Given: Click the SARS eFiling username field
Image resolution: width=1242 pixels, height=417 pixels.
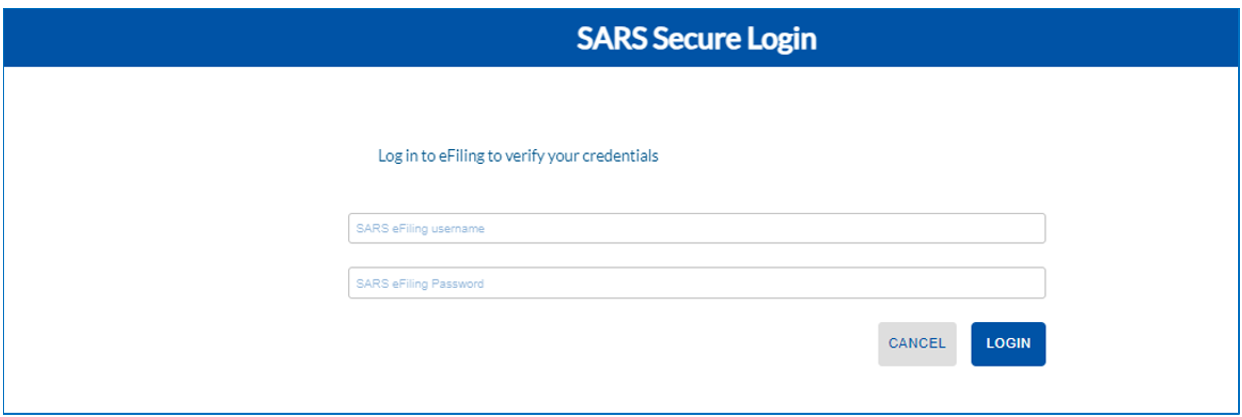Looking at the screenshot, I should point(696,228).
